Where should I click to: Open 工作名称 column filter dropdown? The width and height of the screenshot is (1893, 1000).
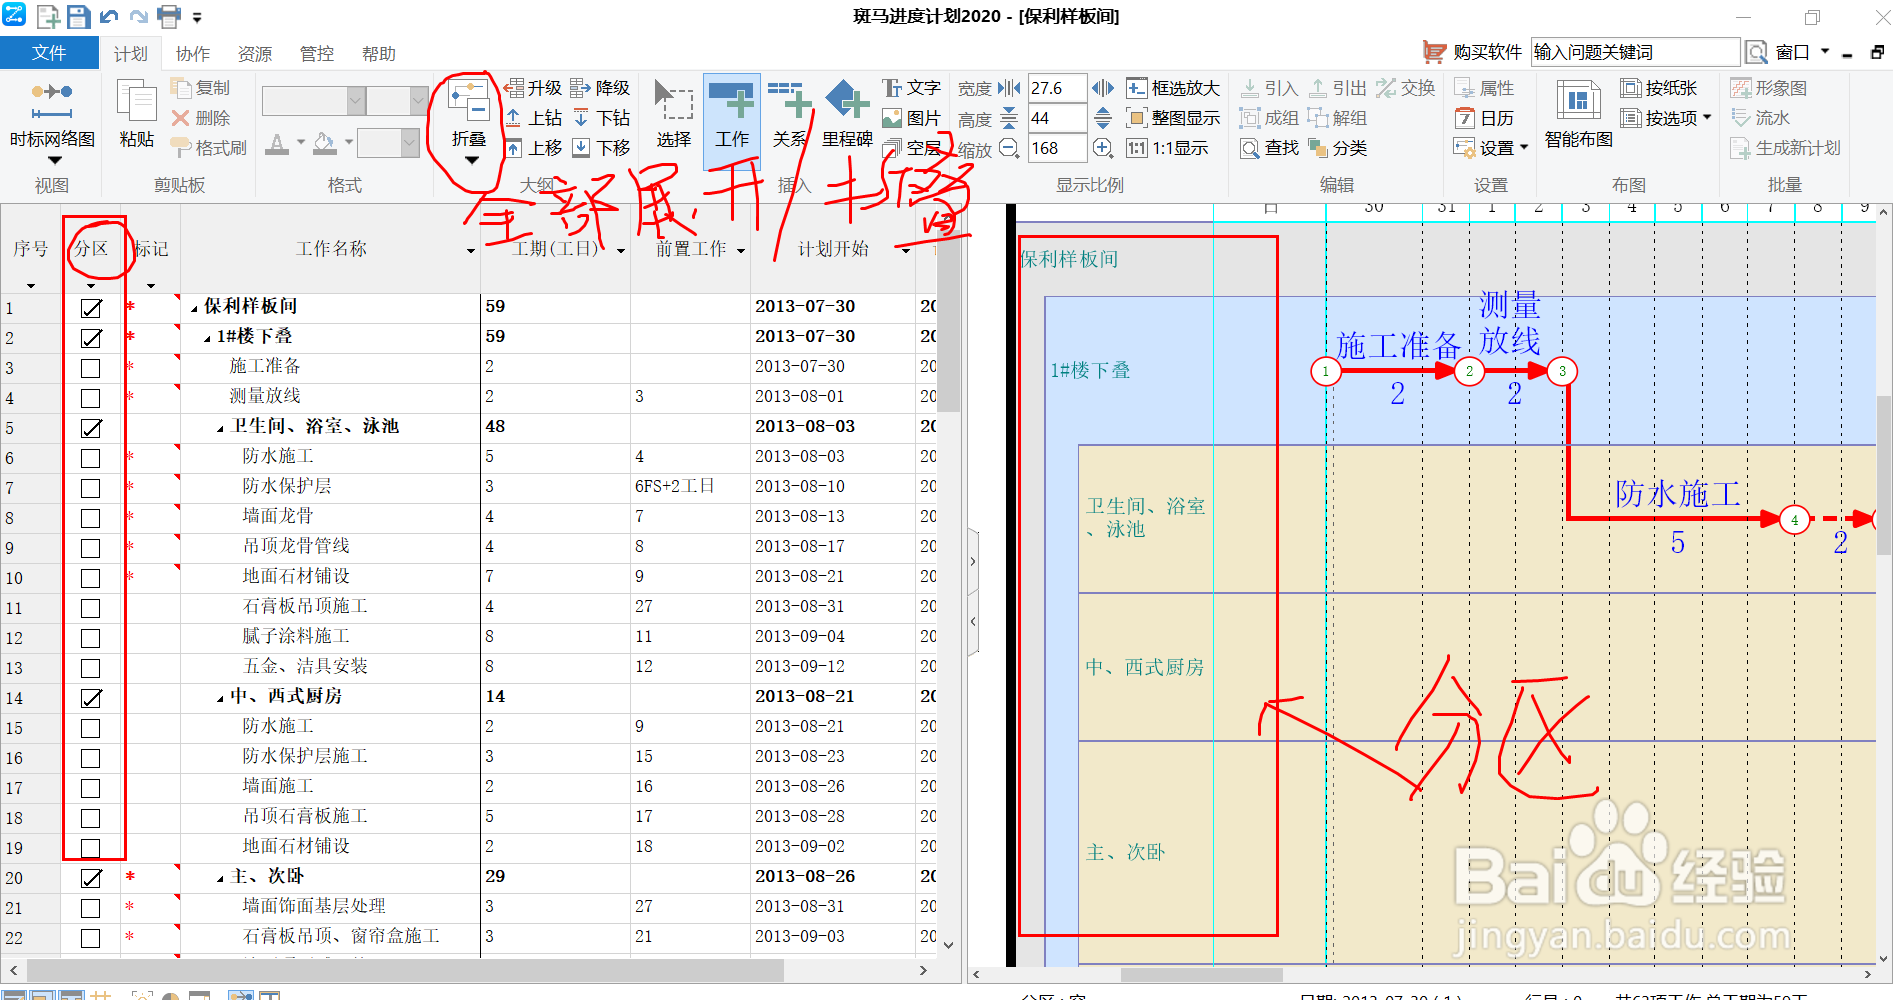pos(471,251)
